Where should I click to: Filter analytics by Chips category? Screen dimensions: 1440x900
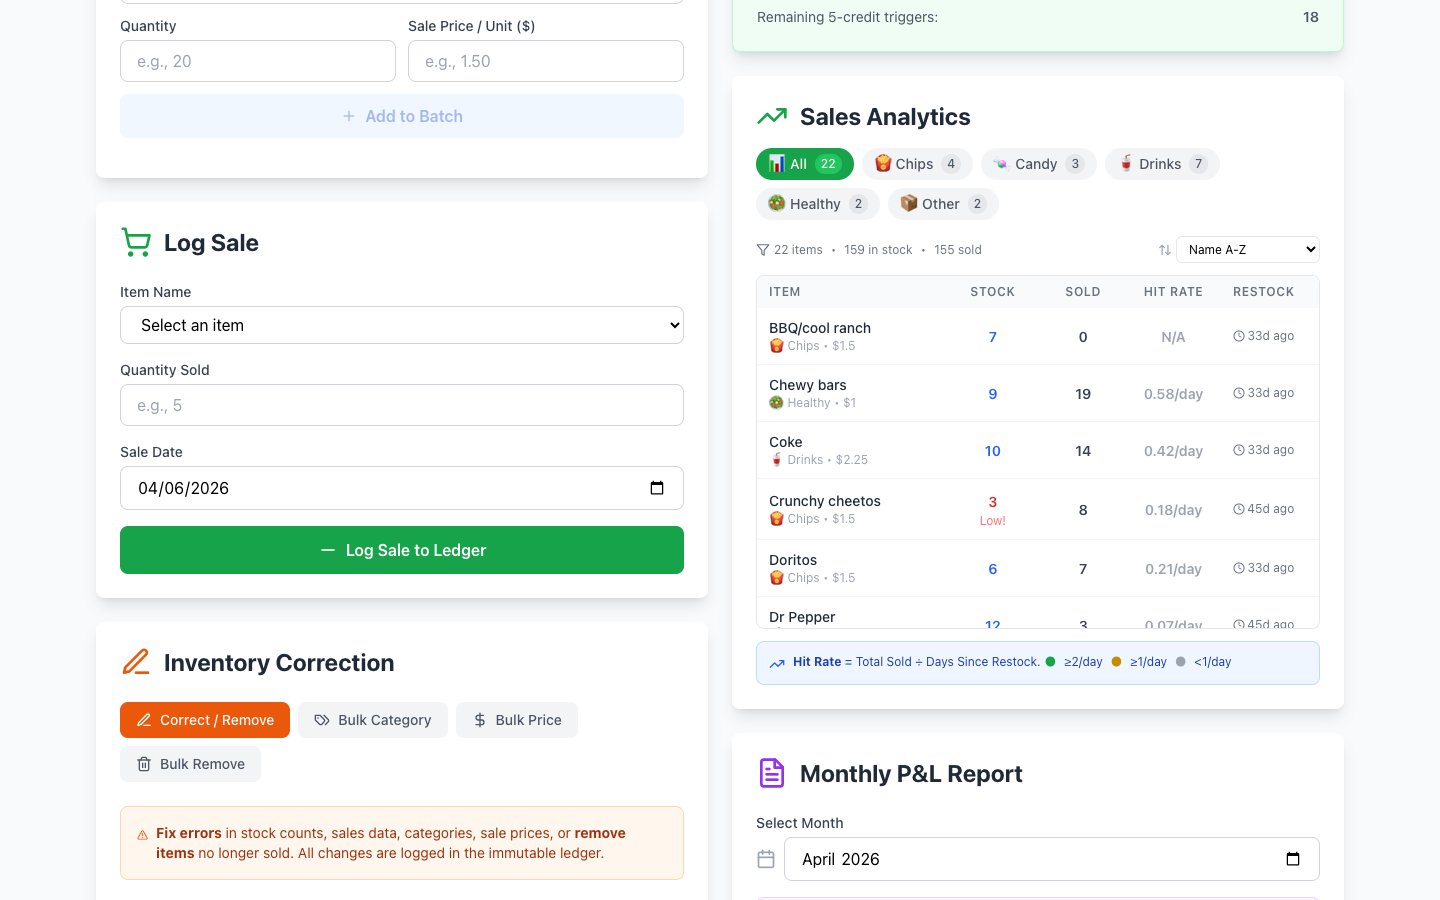(916, 164)
